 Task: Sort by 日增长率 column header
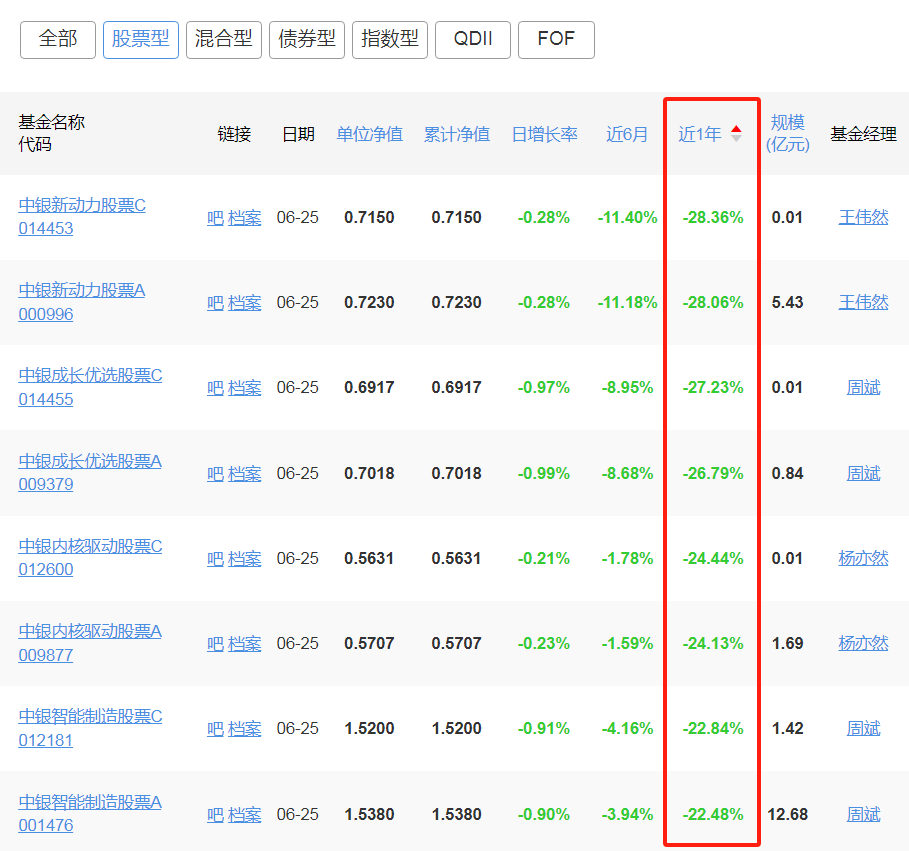544,134
